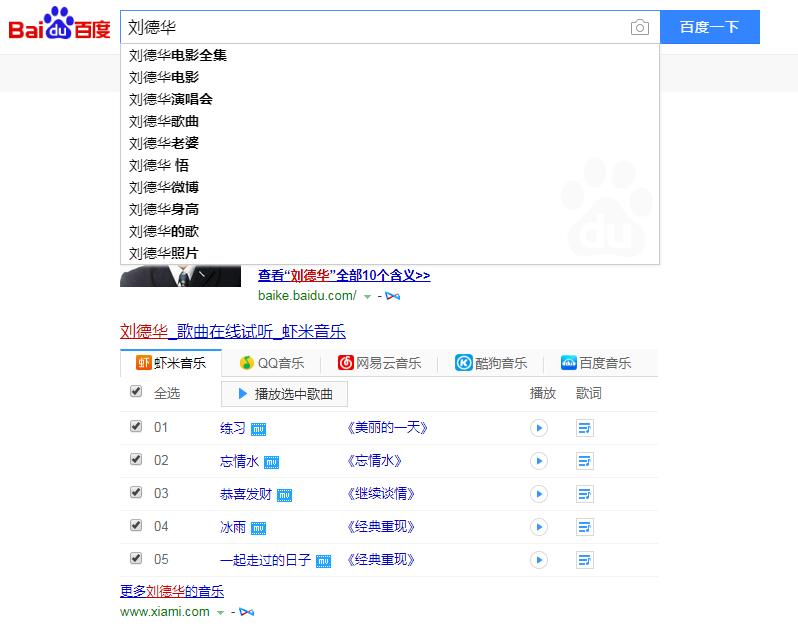Uncheck song 05 checkbox
The height and width of the screenshot is (636, 798).
click(136, 558)
